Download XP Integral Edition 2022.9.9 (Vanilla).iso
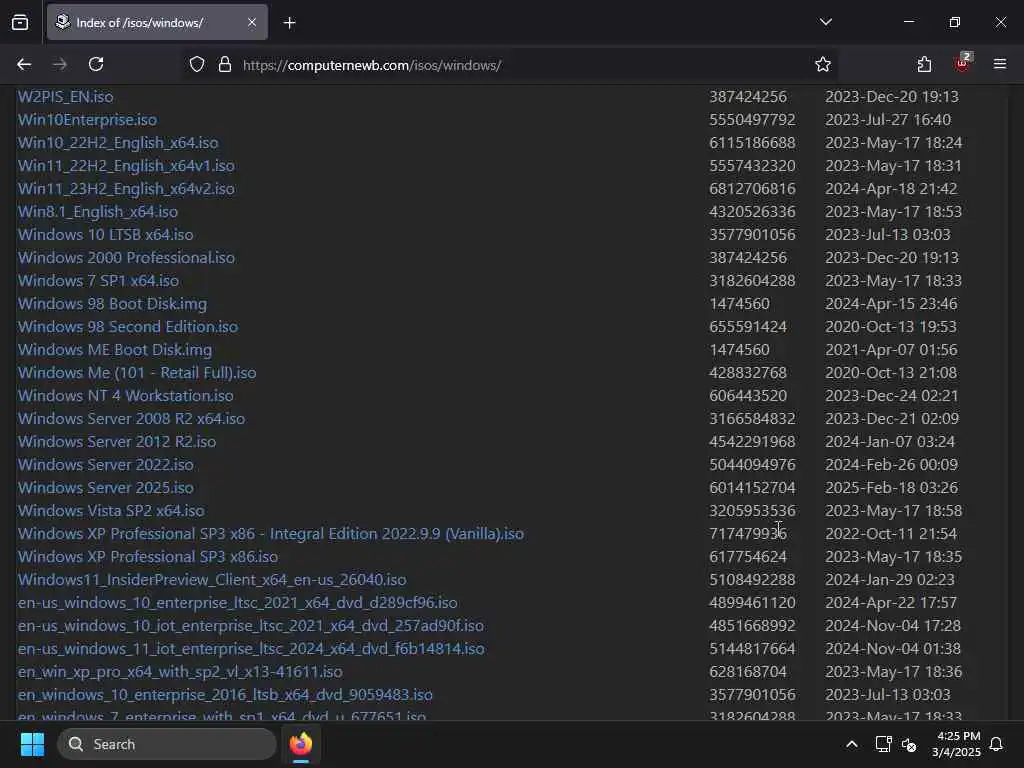 tap(271, 534)
